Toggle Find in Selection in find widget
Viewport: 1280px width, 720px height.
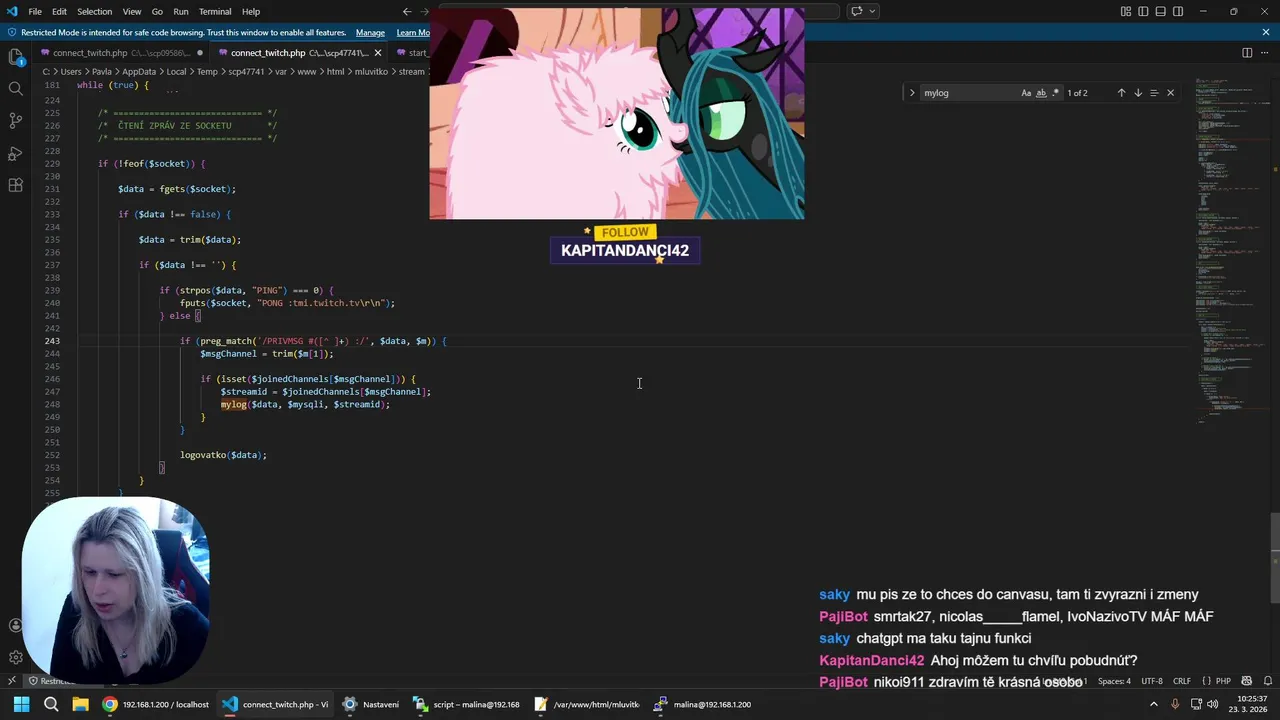click(x=1154, y=93)
